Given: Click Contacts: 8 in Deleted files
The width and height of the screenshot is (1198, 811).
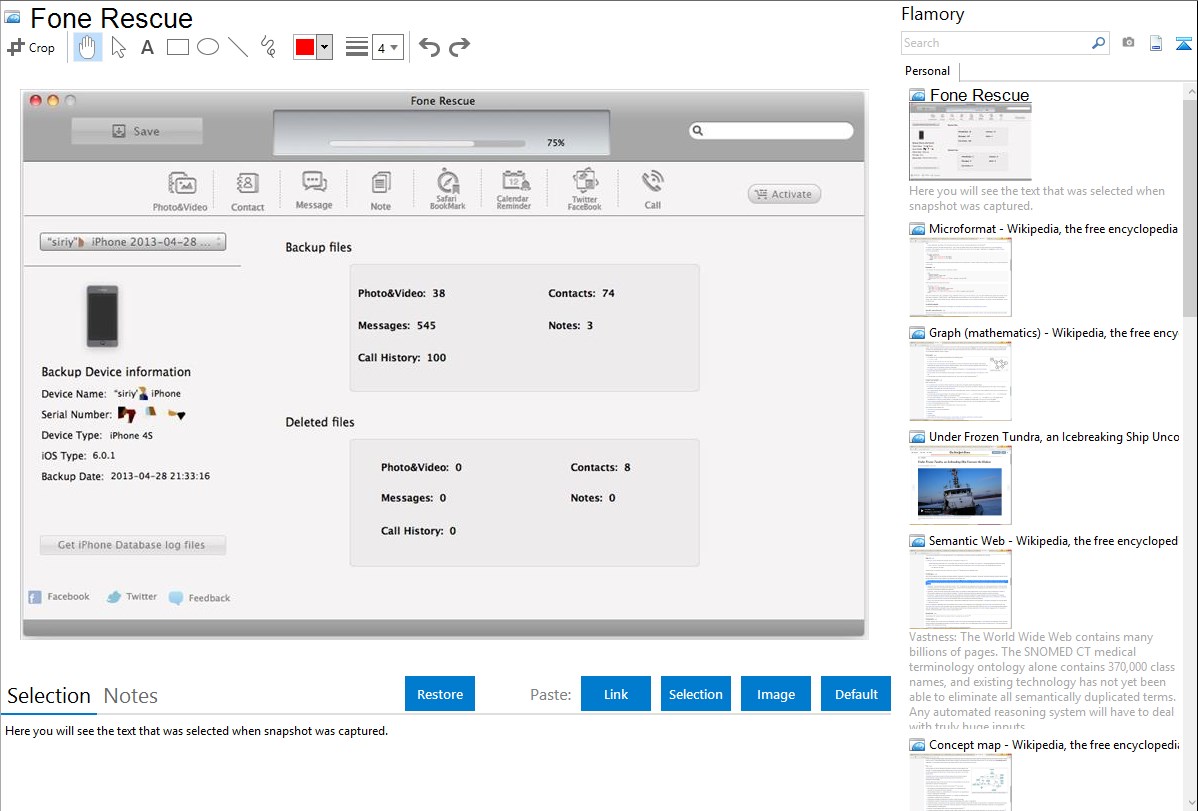Looking at the screenshot, I should (601, 467).
